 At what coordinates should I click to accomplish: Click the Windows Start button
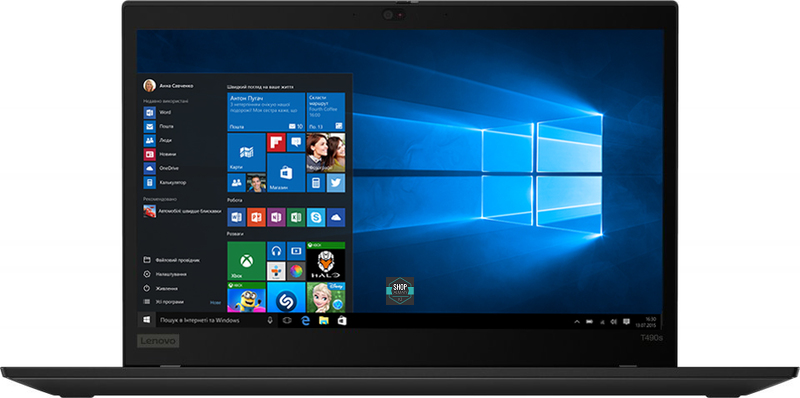click(x=146, y=320)
